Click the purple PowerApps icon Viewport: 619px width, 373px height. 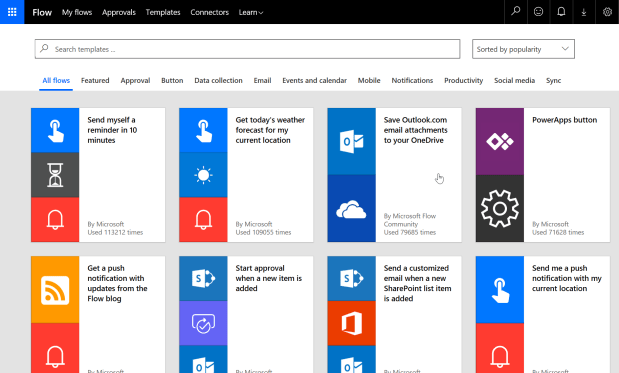pos(500,141)
